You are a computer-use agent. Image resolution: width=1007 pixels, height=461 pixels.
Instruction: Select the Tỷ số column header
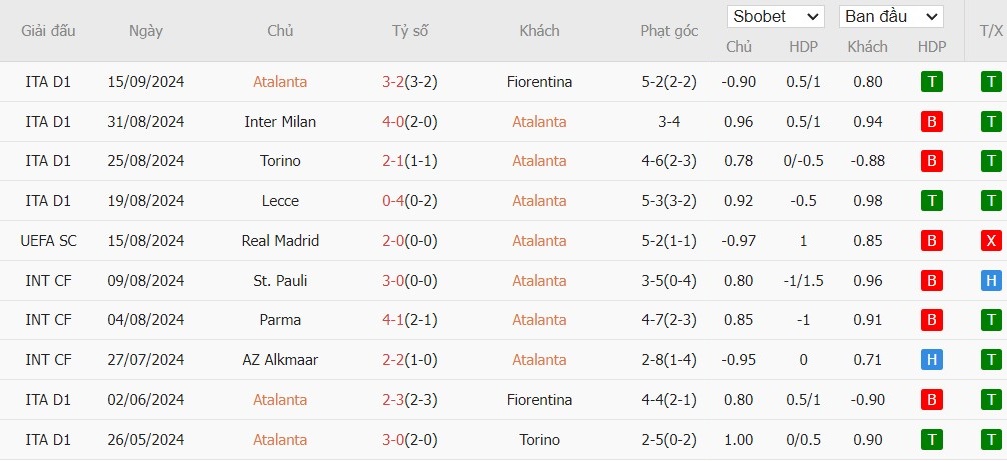click(x=410, y=31)
